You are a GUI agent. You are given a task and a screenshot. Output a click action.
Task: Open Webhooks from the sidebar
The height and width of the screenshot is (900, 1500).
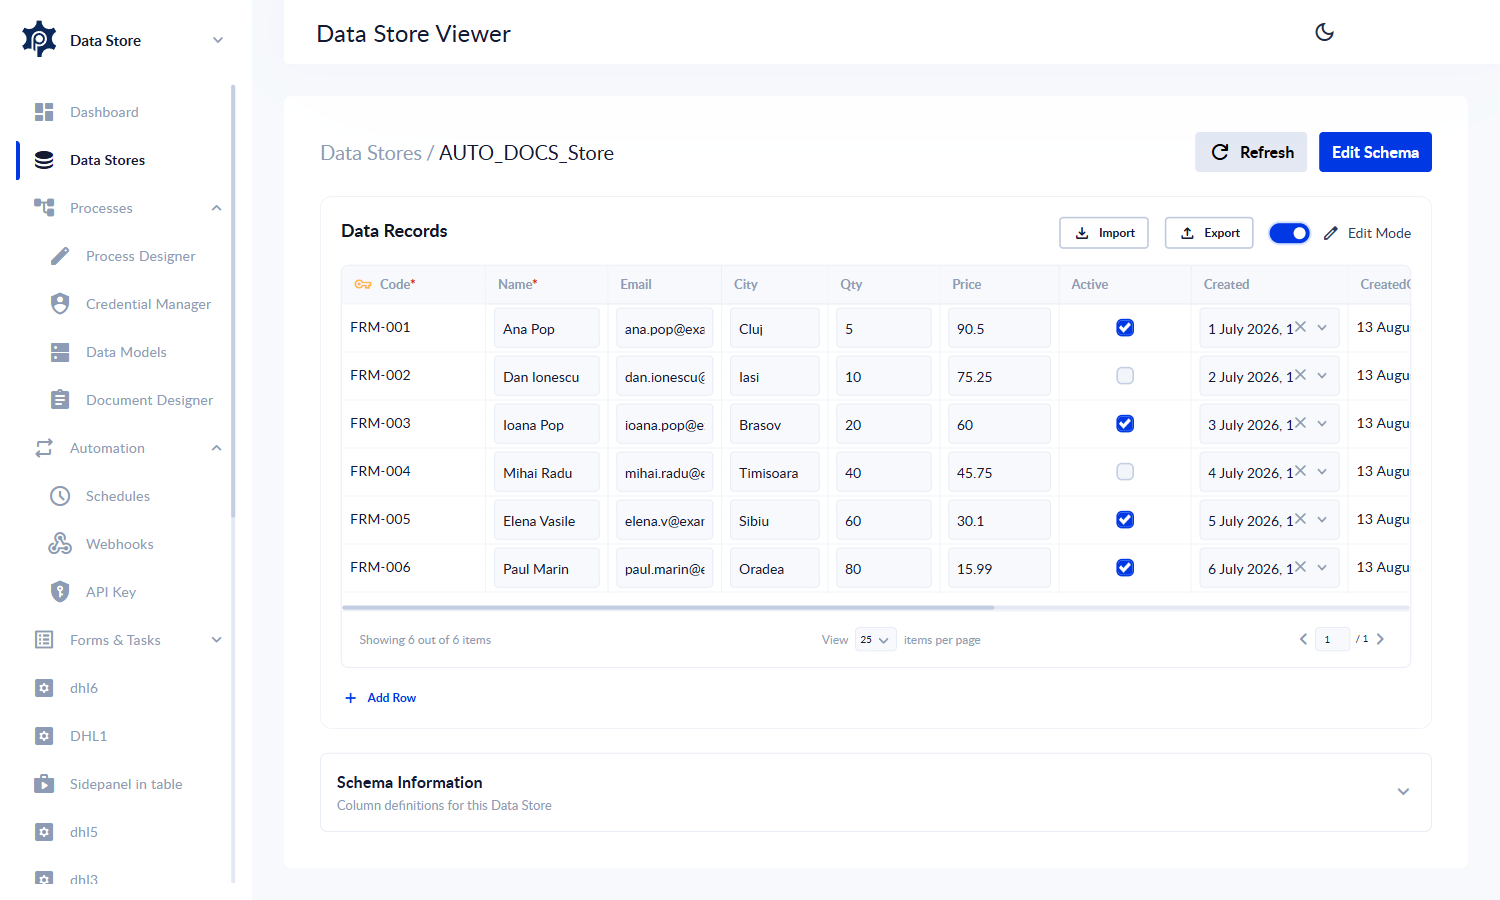(120, 544)
